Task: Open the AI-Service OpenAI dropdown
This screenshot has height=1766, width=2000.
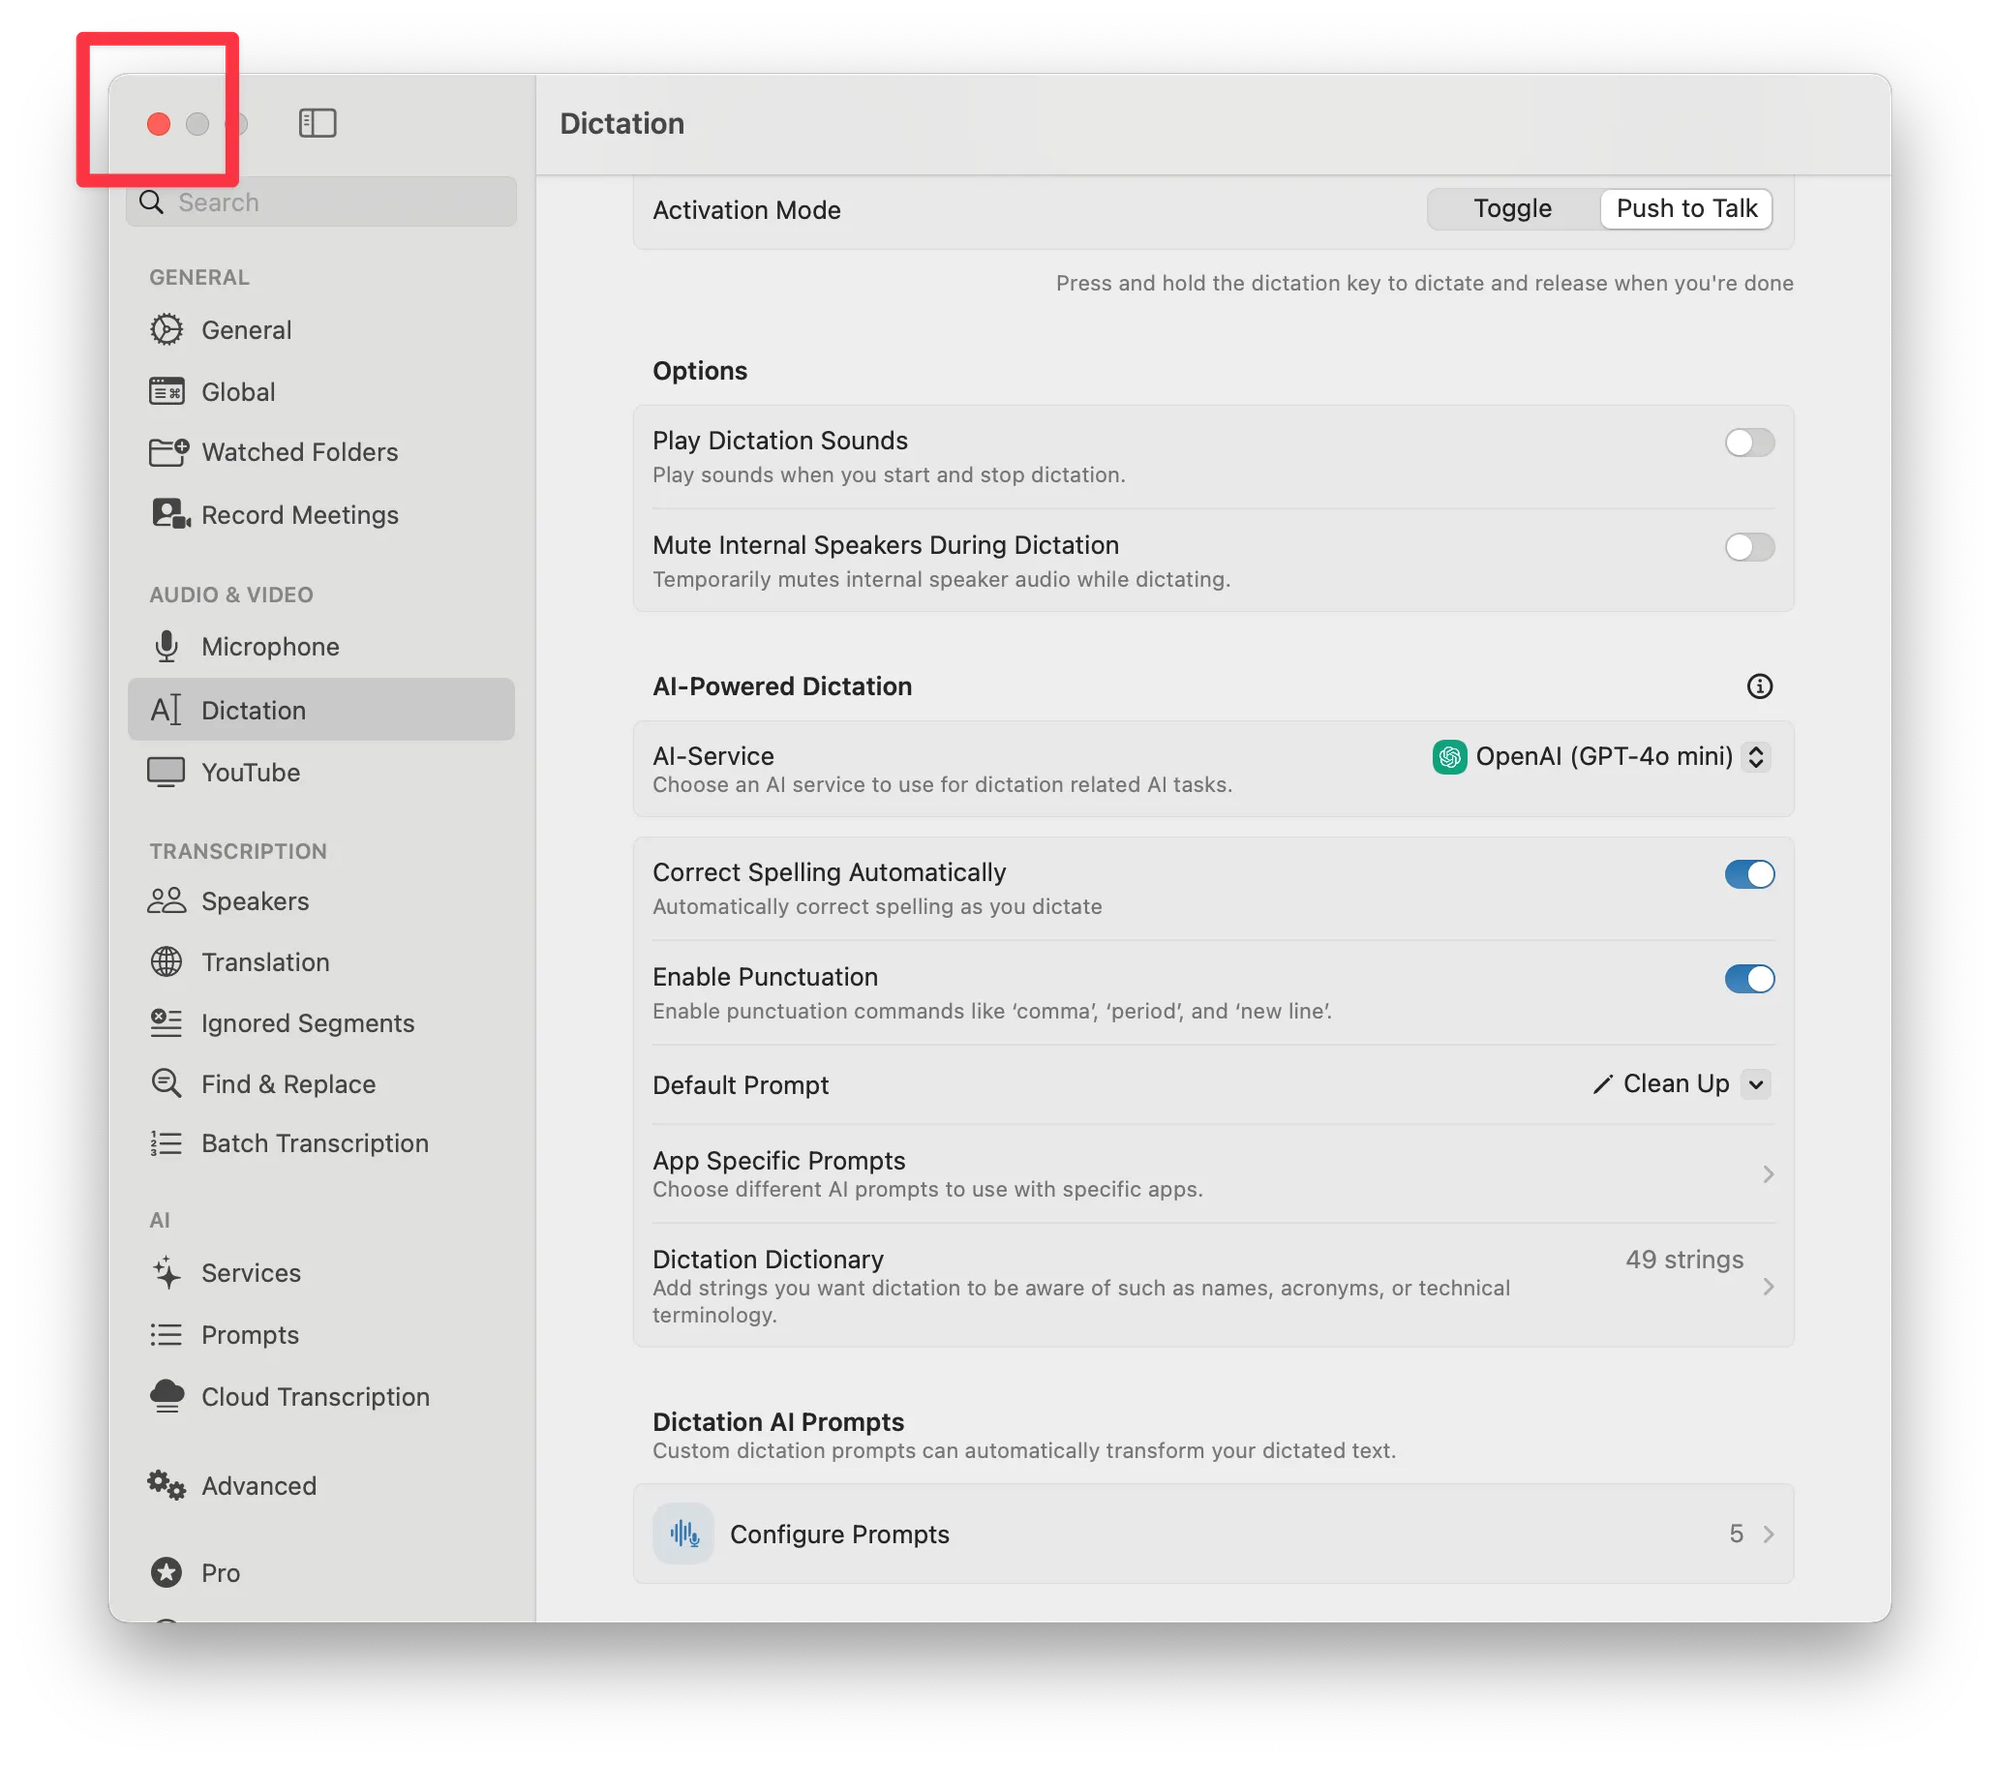Action: point(1601,757)
